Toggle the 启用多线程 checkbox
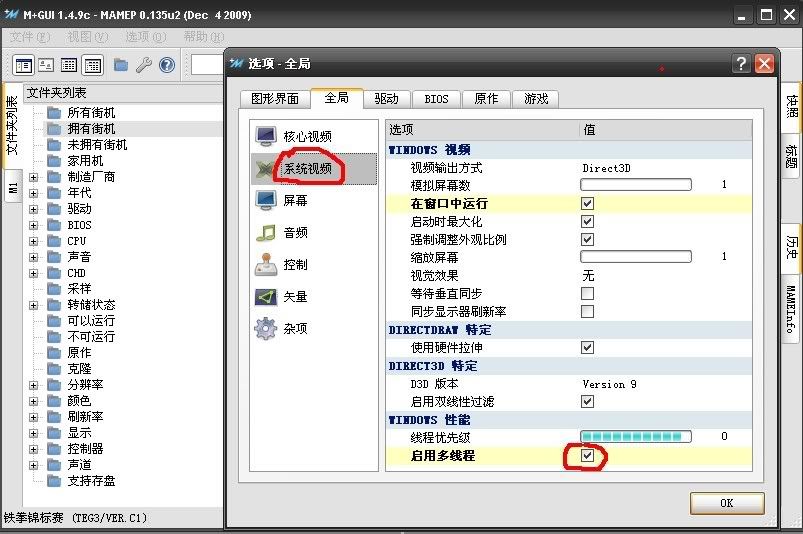The width and height of the screenshot is (803, 534). tap(587, 455)
